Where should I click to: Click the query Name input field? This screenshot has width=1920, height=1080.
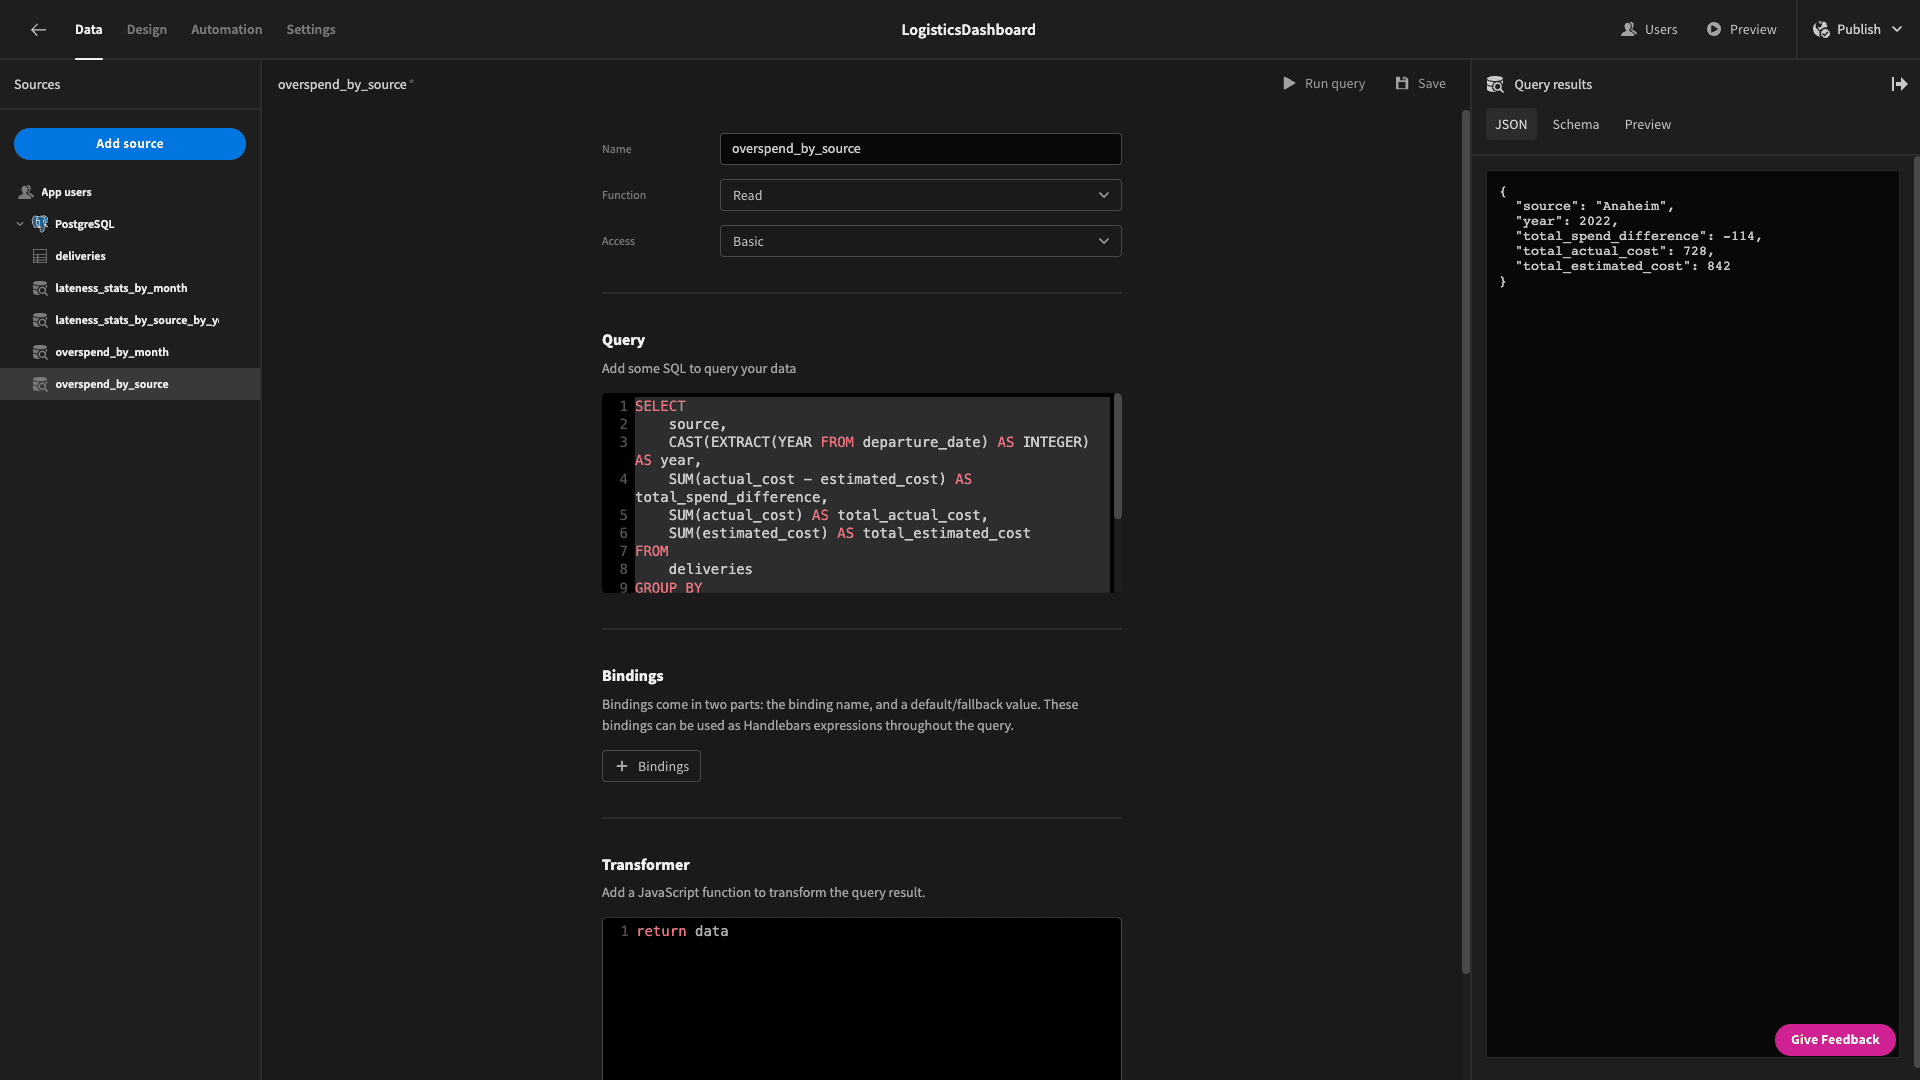point(920,149)
